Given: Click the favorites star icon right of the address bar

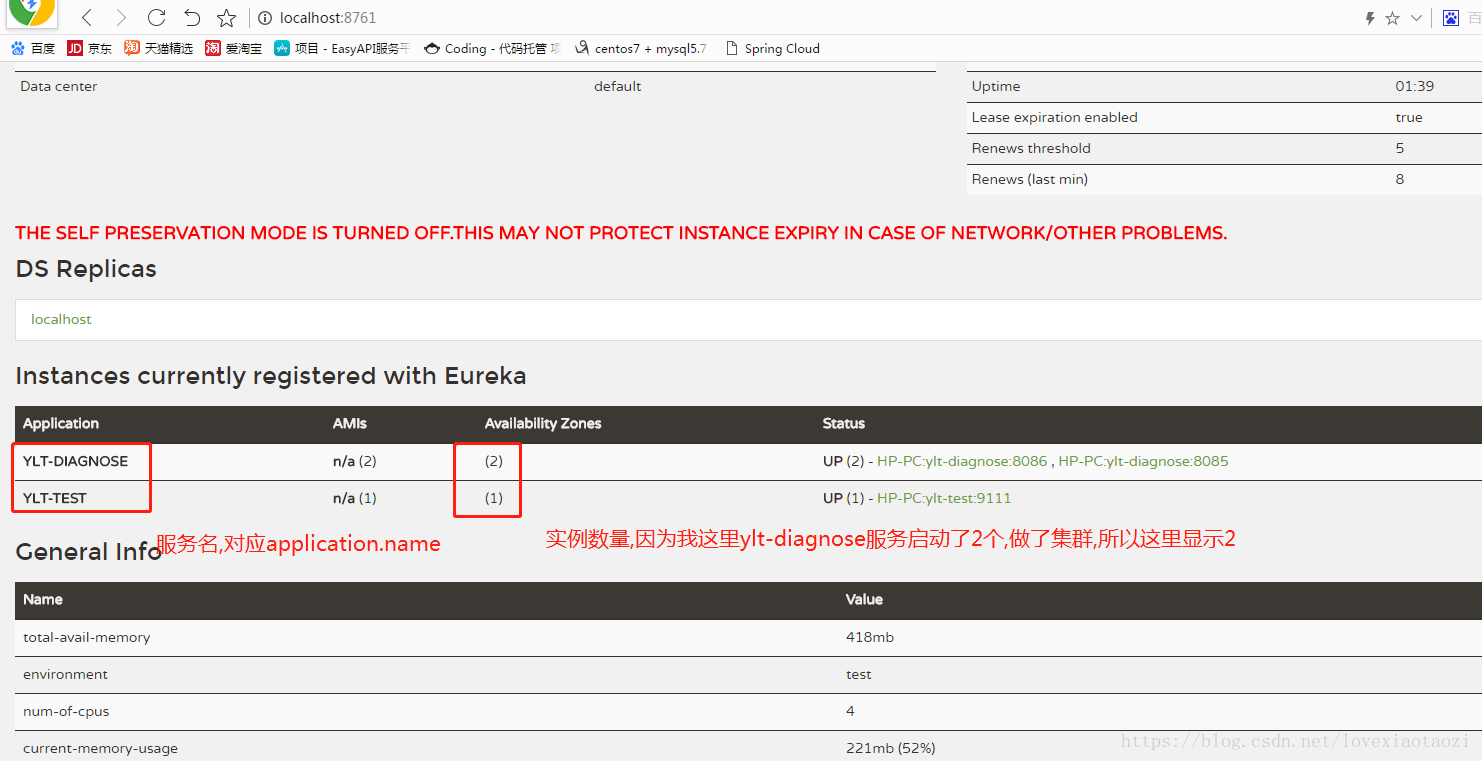Looking at the screenshot, I should coord(1392,18).
